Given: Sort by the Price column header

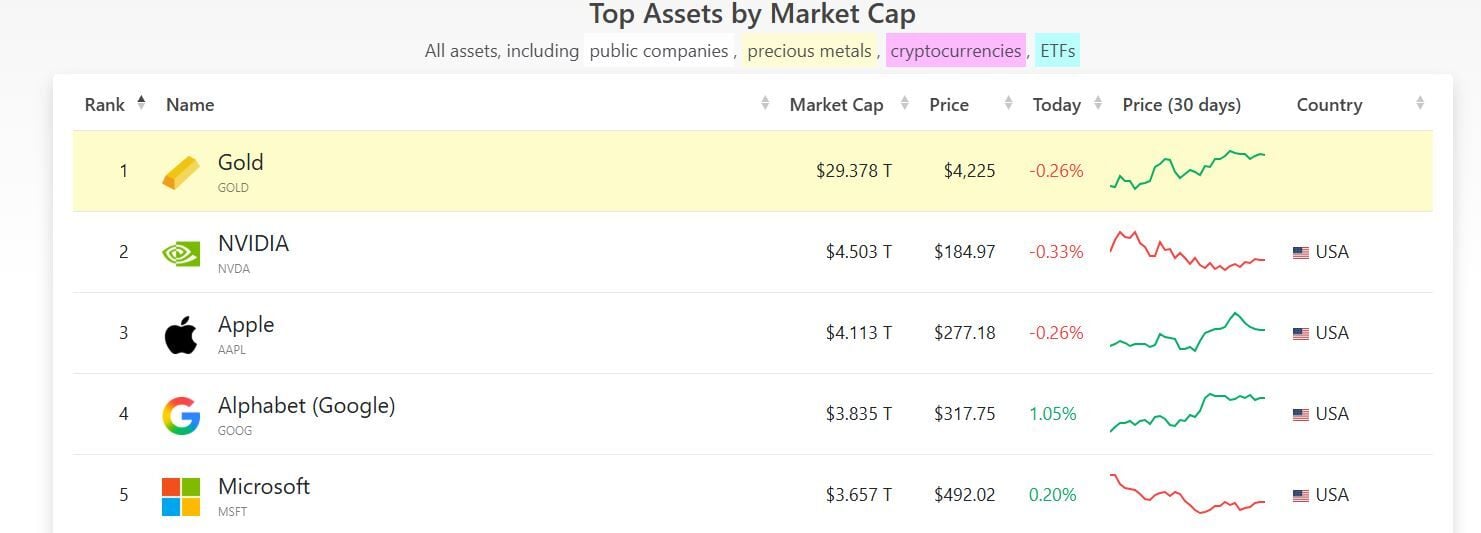Looking at the screenshot, I should (948, 105).
